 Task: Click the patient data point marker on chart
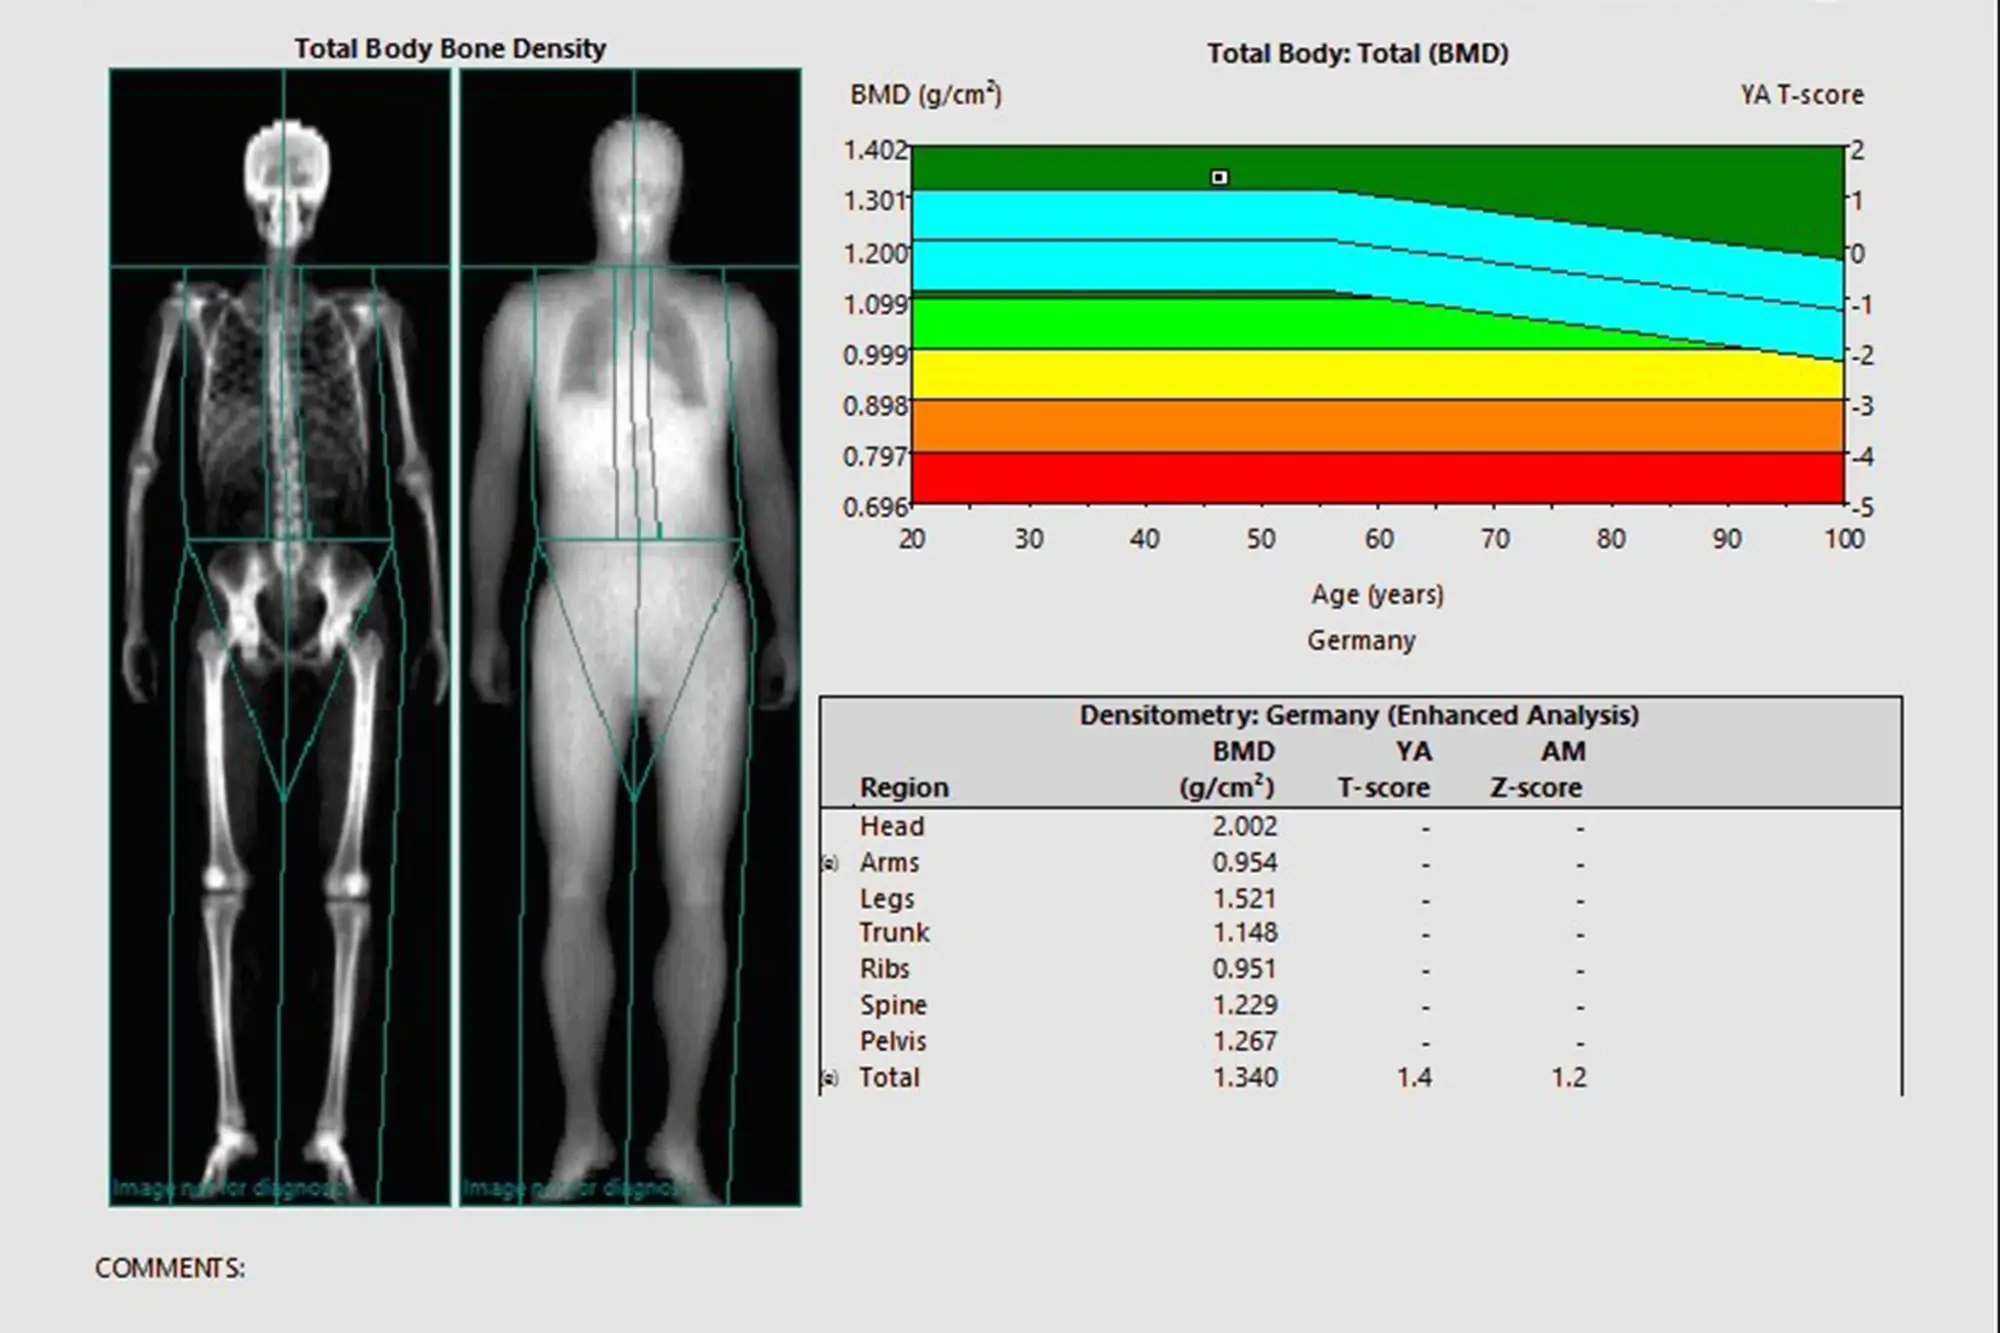(1219, 177)
